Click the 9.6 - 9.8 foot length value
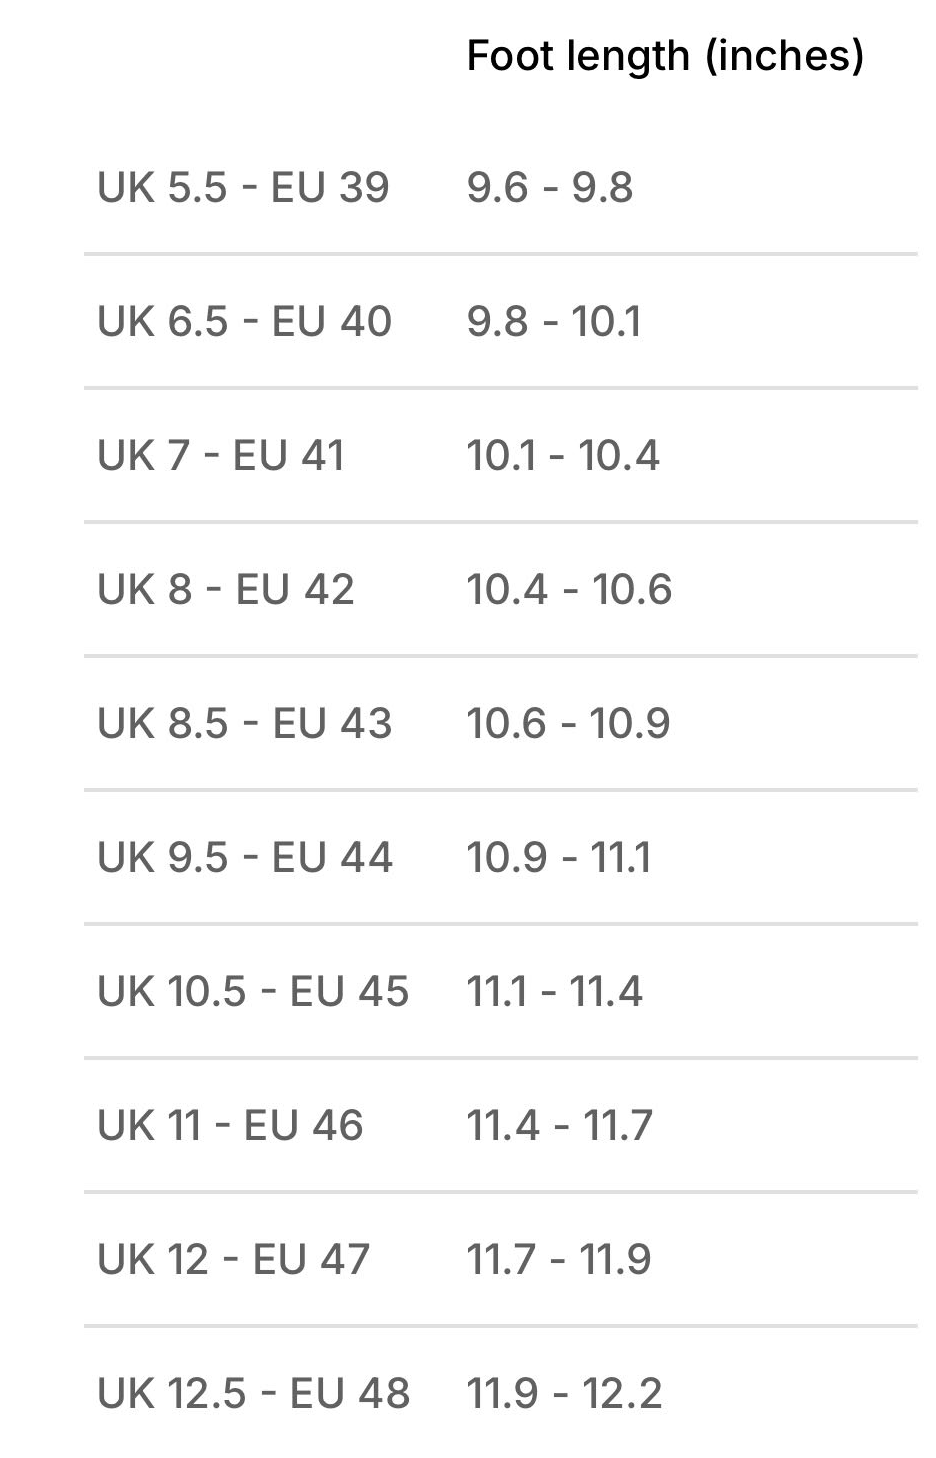 [550, 188]
